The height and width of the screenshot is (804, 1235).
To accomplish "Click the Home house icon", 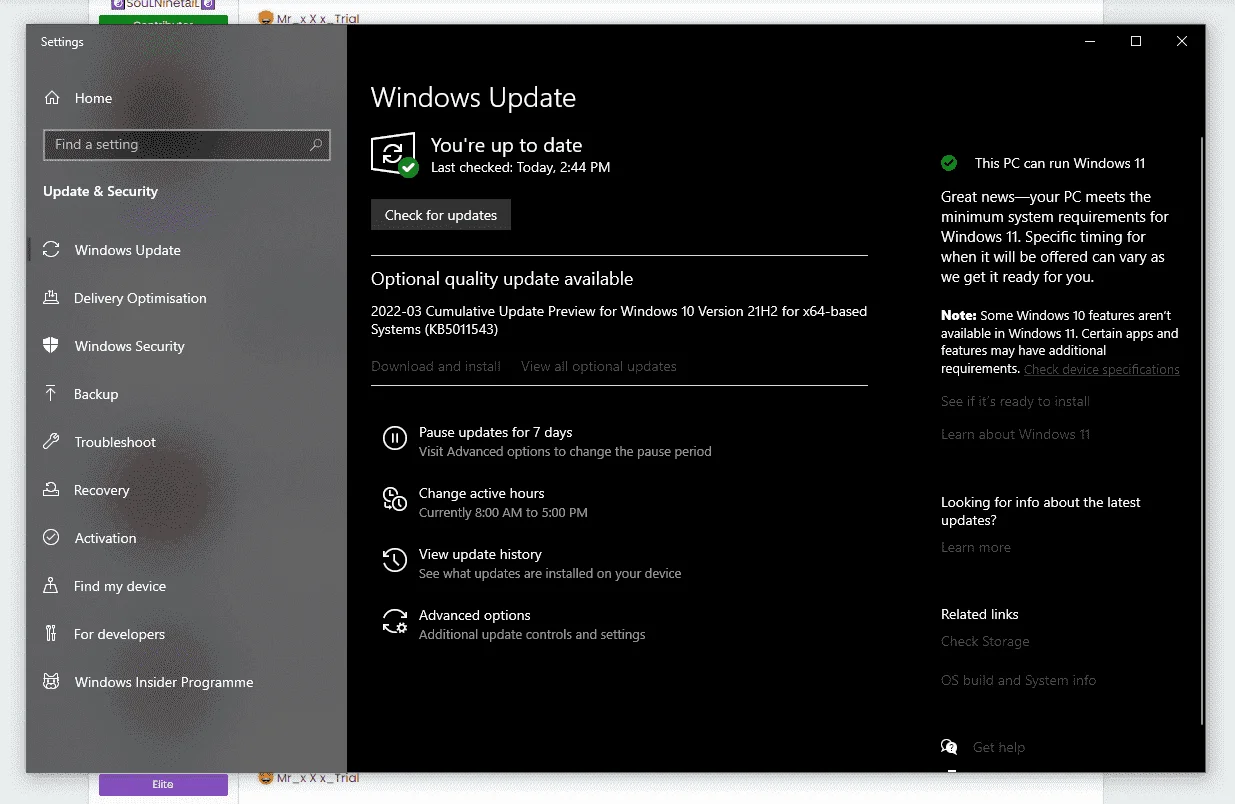I will pos(52,98).
